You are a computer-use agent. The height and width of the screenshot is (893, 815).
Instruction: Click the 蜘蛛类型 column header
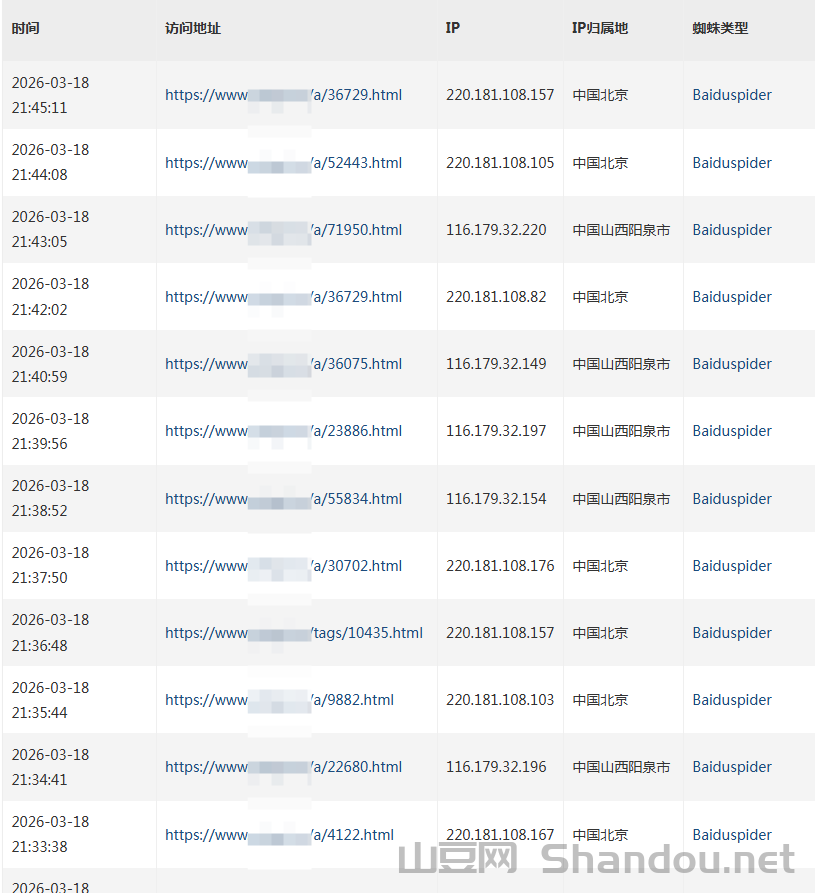[x=720, y=28]
